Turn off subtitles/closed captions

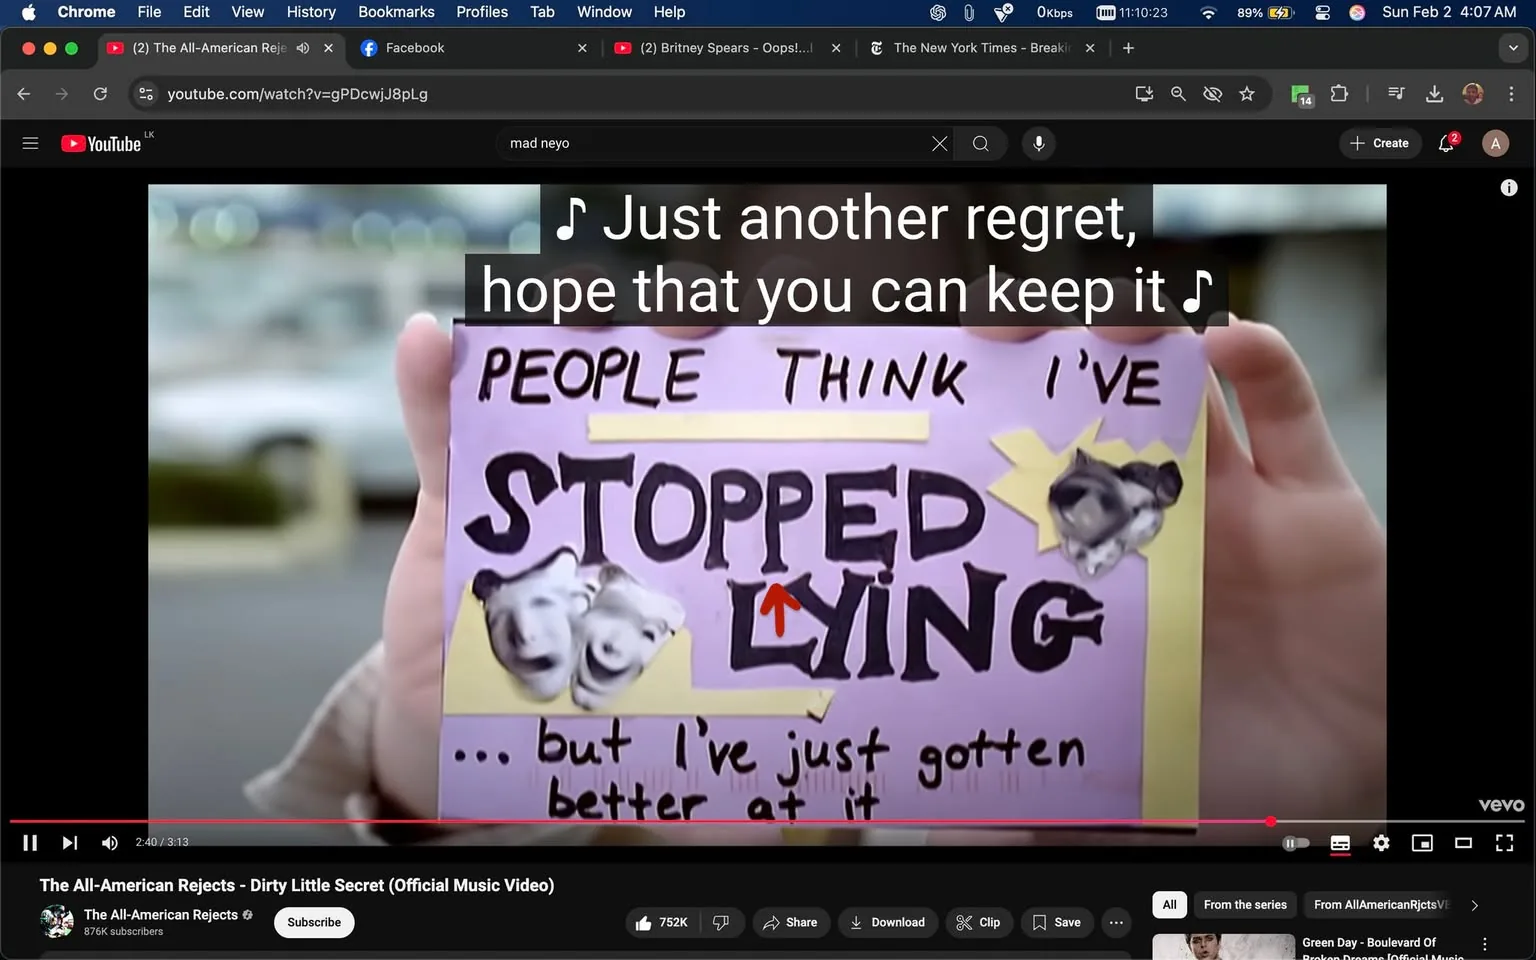tap(1340, 843)
